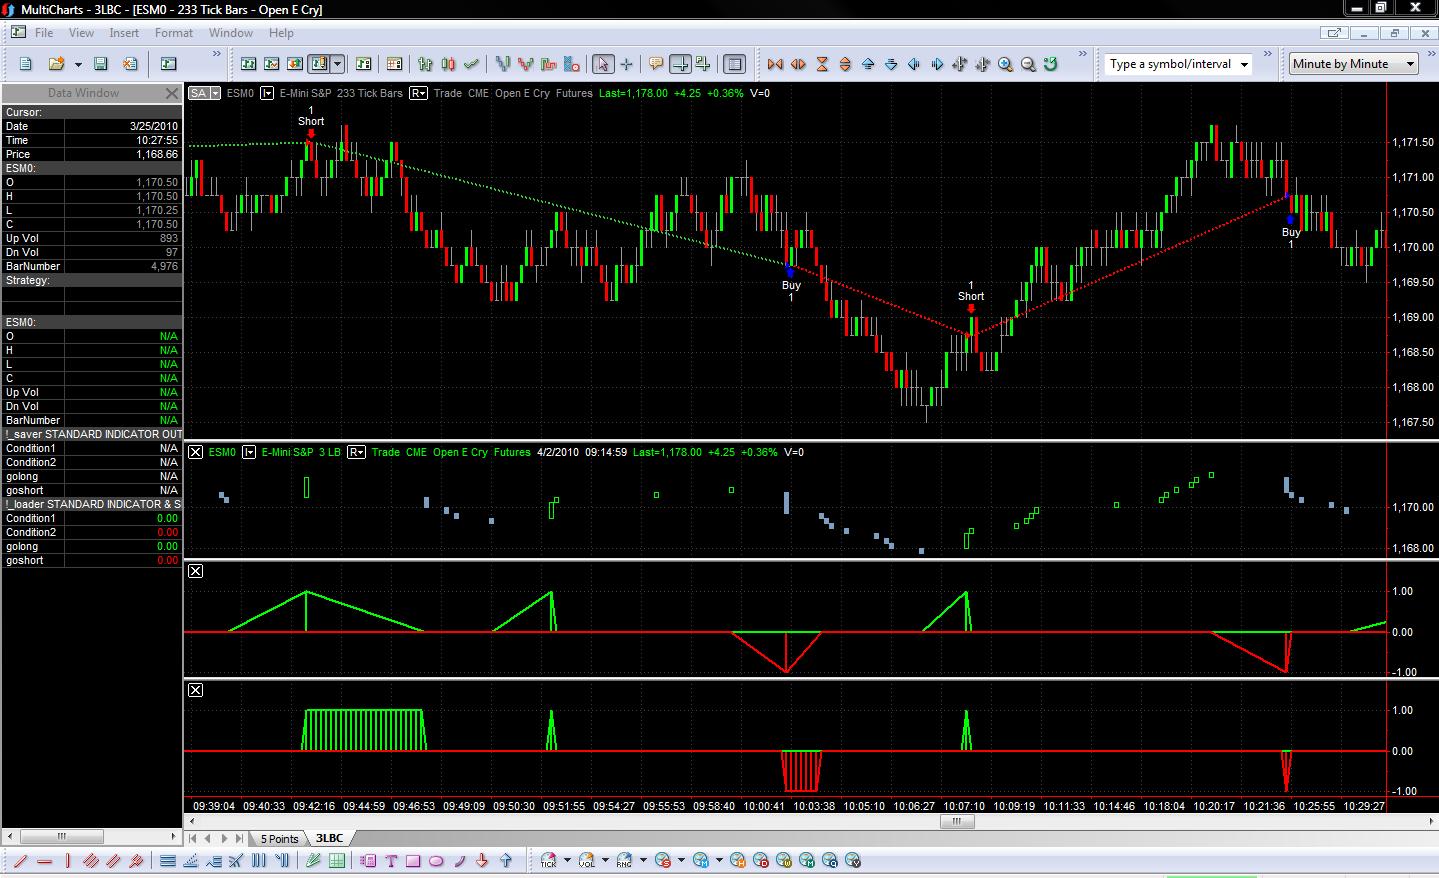1439x878 pixels.
Task: Open the VOL resolution dropdown arrow
Action: 604,860
